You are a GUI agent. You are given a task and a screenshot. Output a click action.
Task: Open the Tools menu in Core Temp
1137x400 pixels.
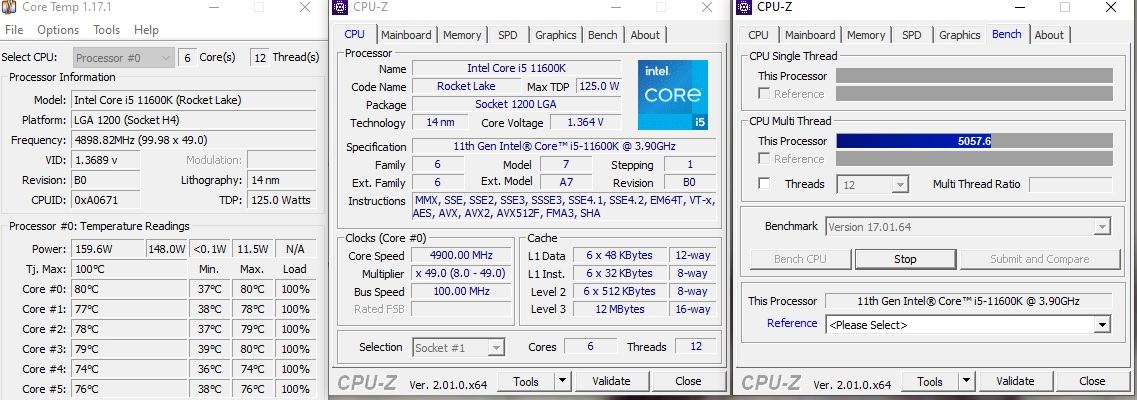(x=107, y=30)
